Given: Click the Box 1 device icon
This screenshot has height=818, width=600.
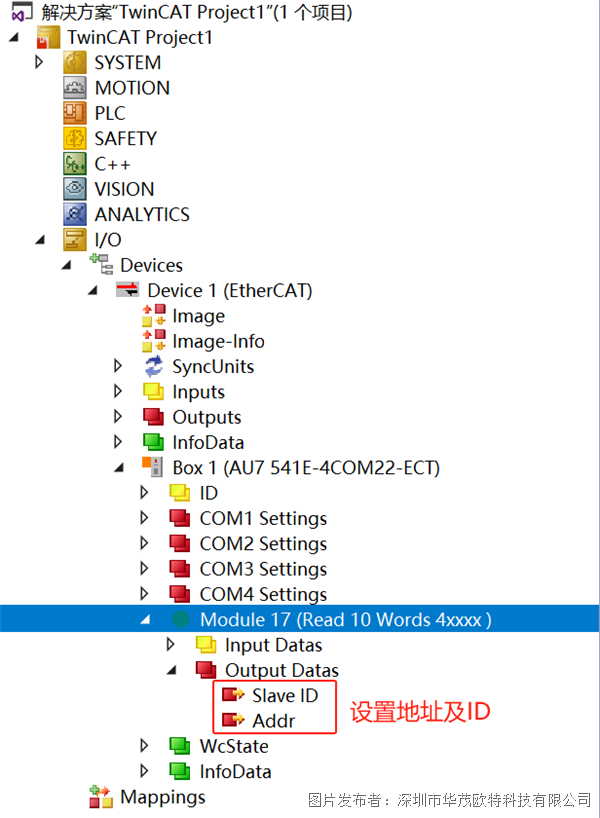Looking at the screenshot, I should (153, 467).
